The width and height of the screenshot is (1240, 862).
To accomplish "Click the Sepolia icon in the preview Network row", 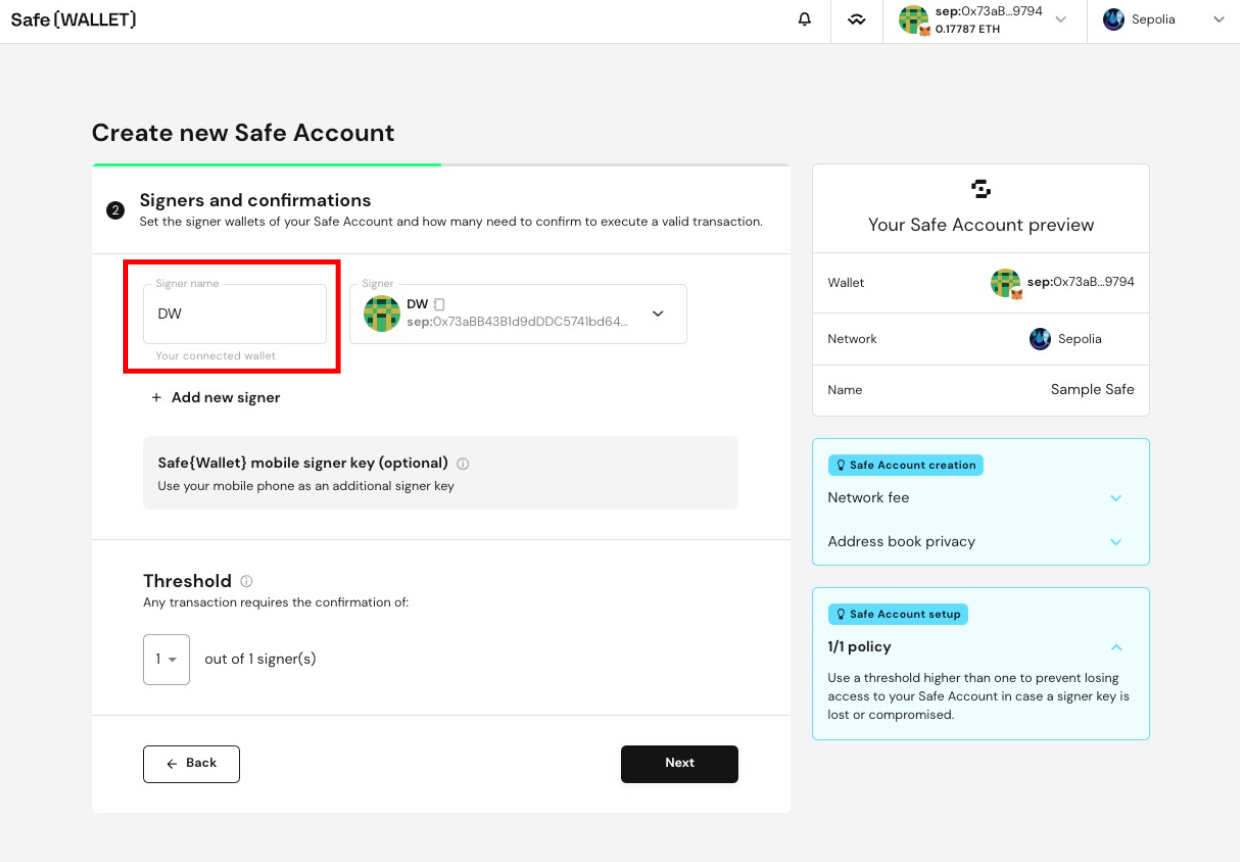I will (1040, 339).
